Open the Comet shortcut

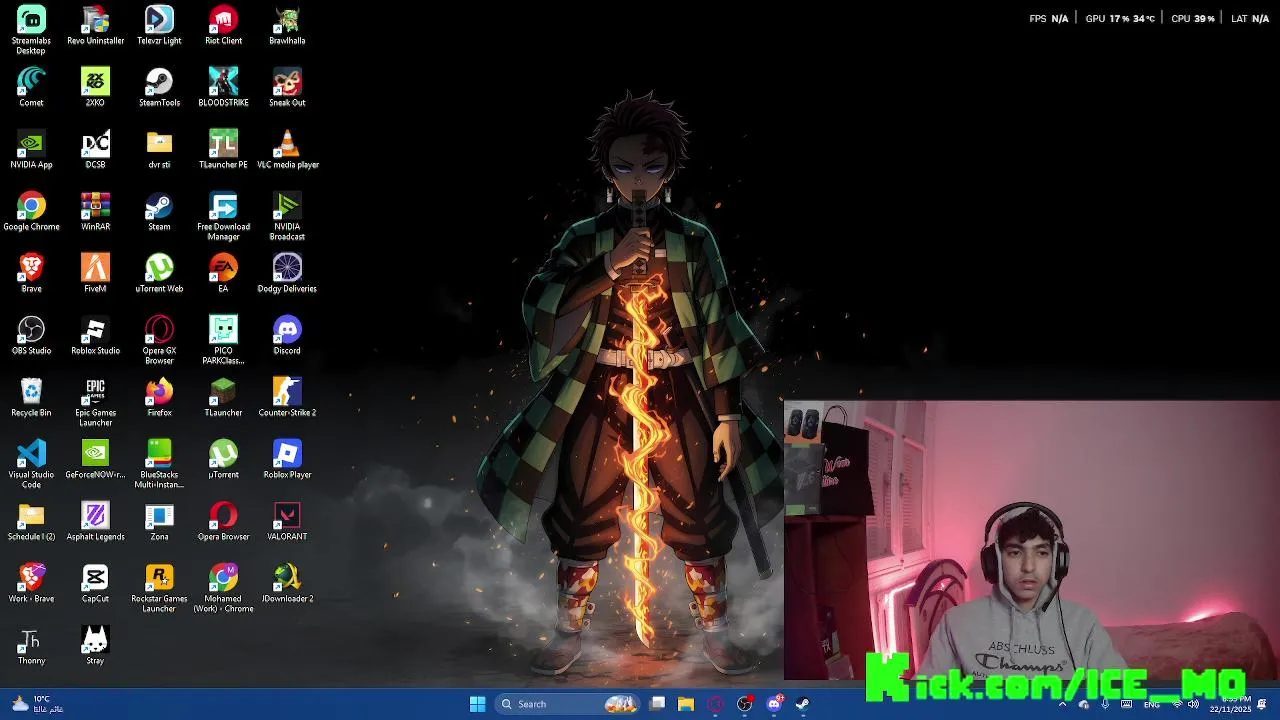click(31, 88)
